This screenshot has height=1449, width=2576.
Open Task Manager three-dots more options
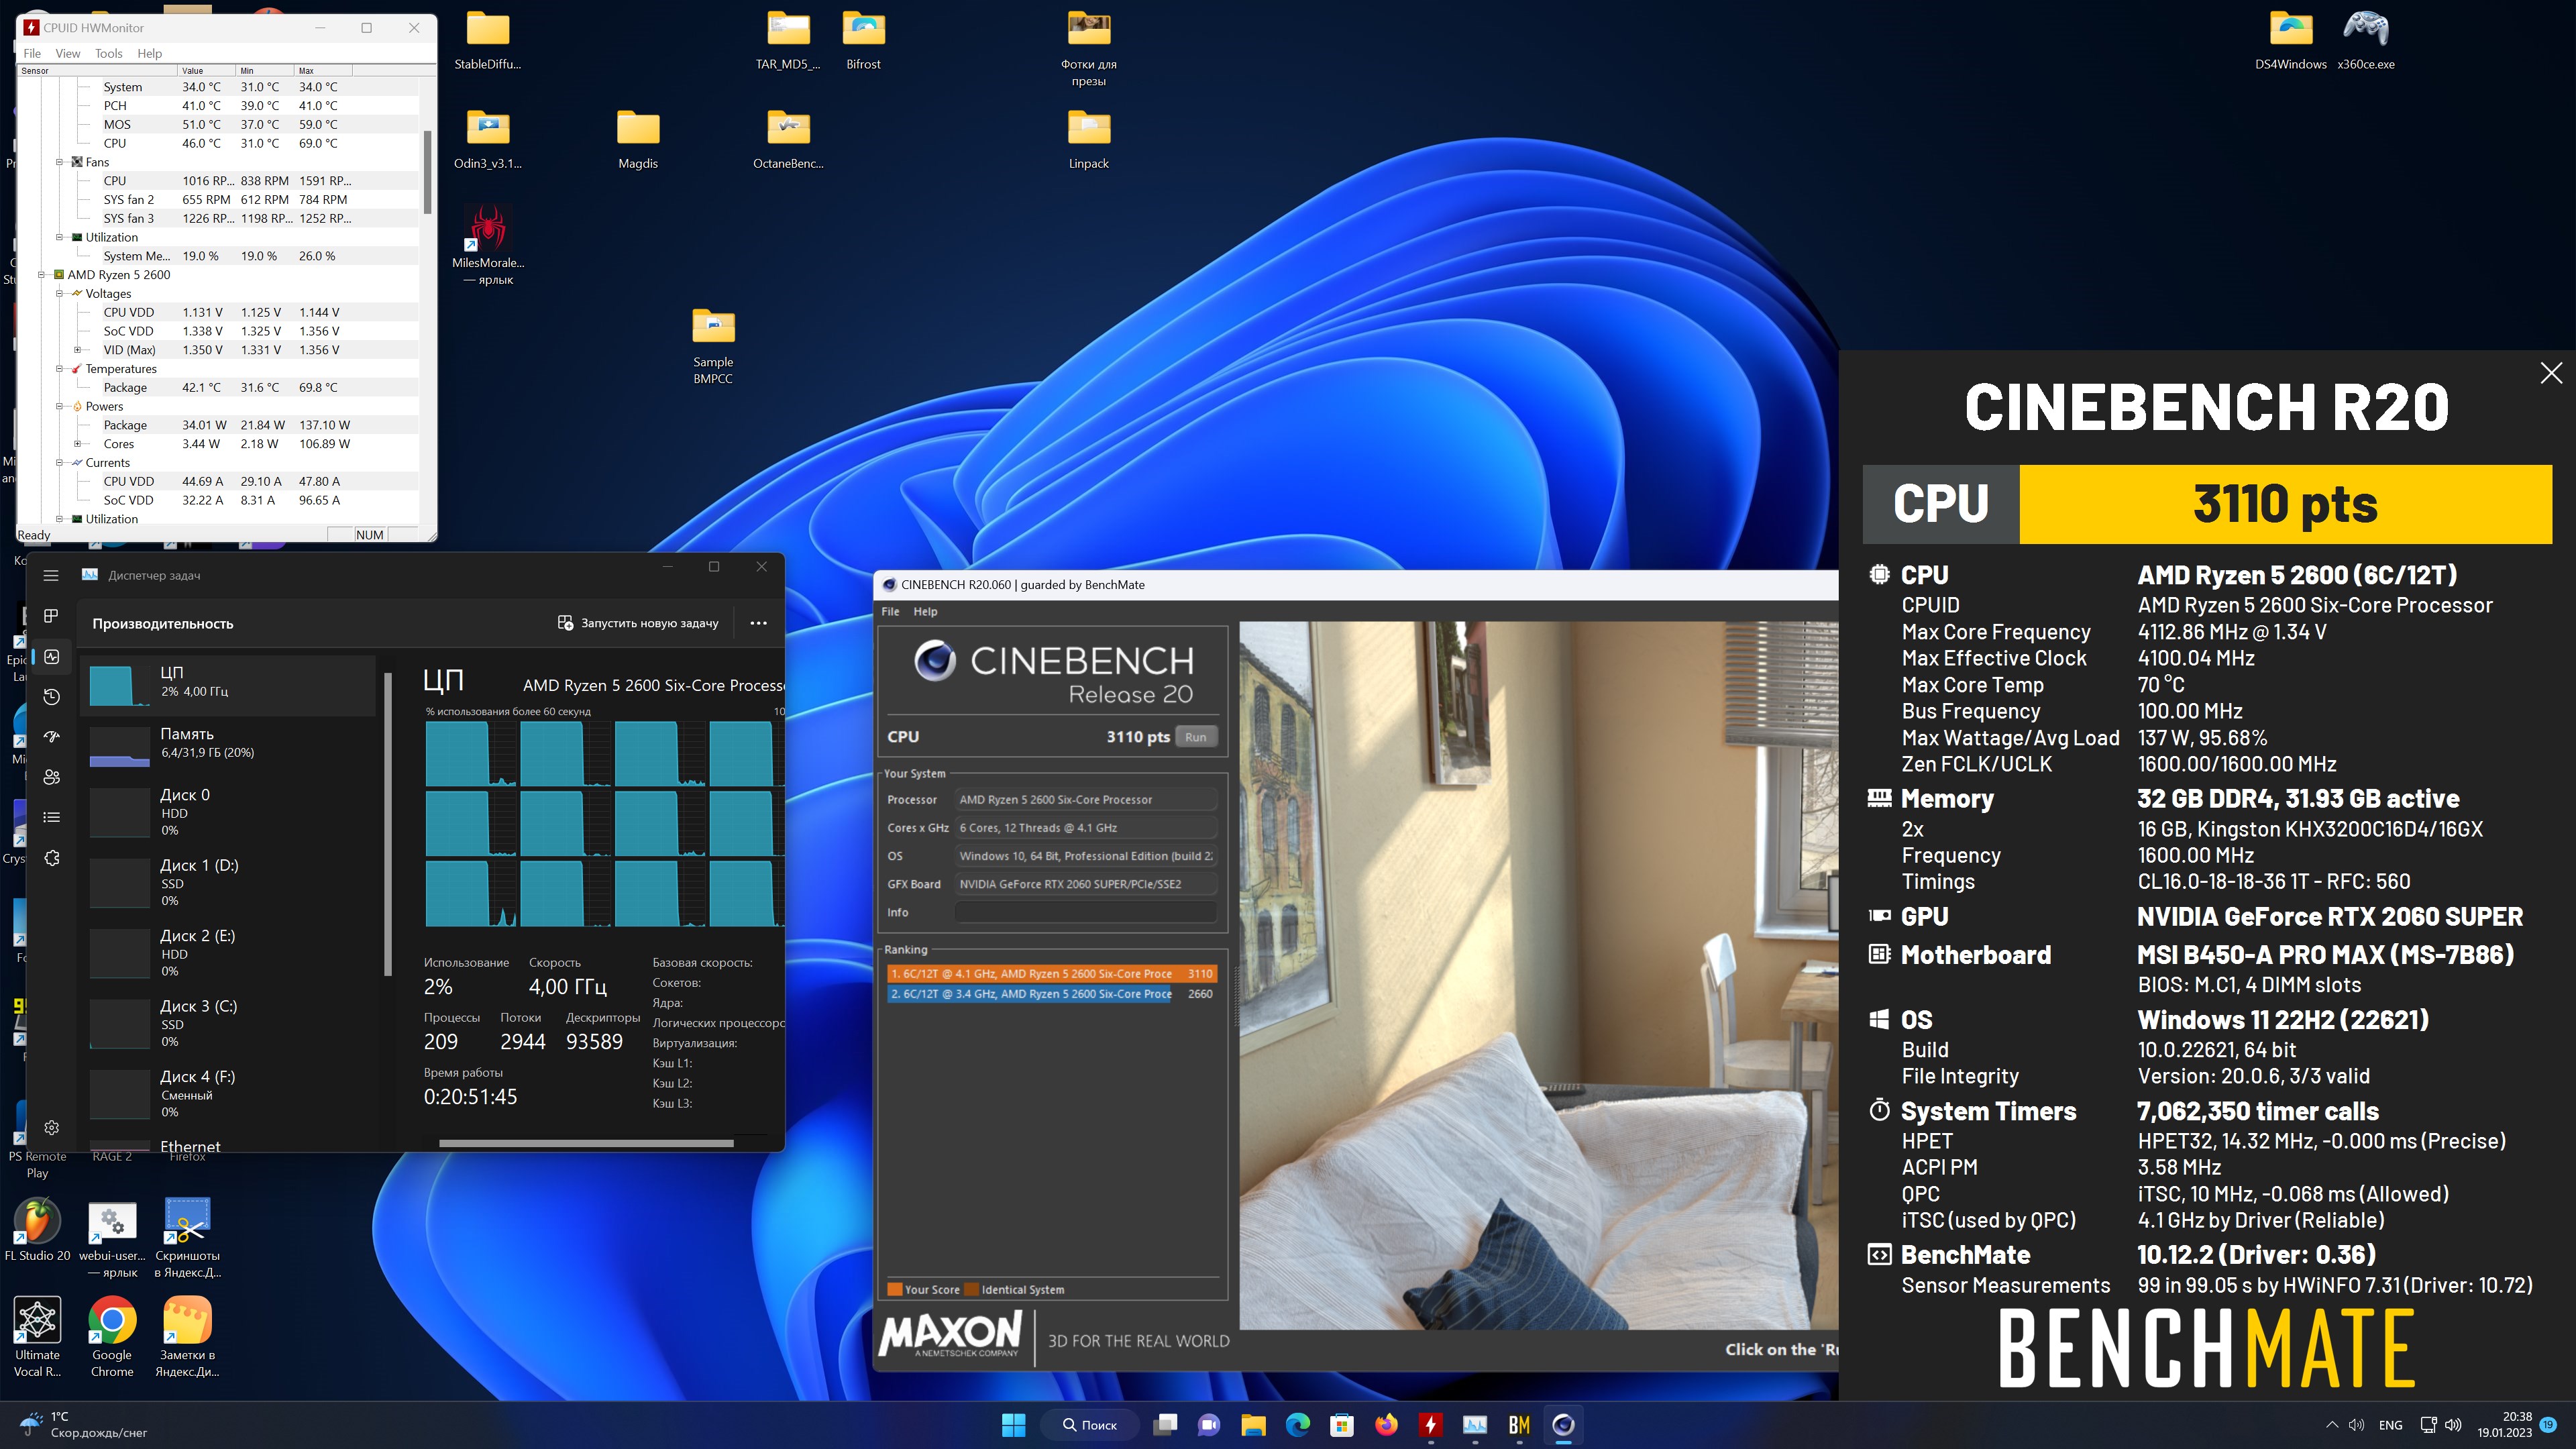click(759, 623)
